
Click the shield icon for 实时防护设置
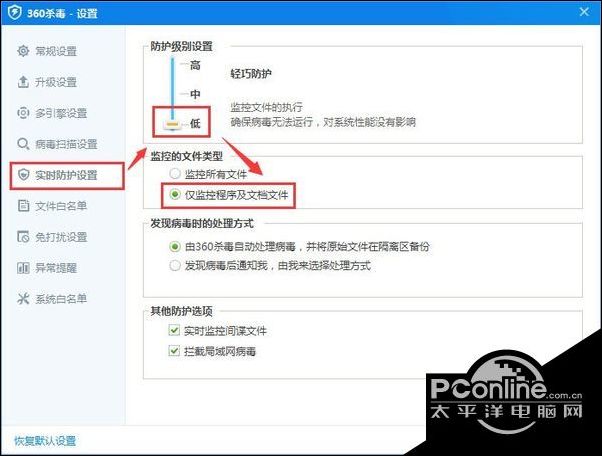tap(23, 175)
